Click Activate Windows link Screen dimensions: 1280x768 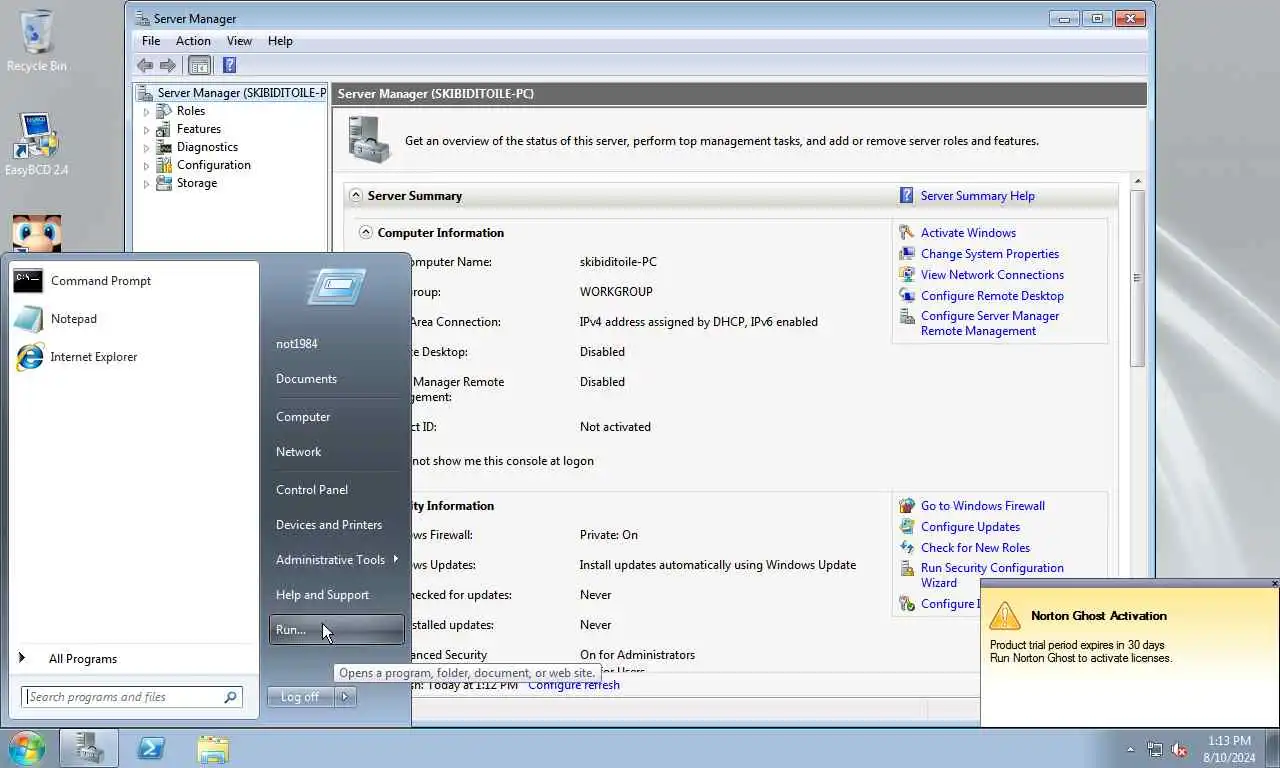(x=968, y=233)
